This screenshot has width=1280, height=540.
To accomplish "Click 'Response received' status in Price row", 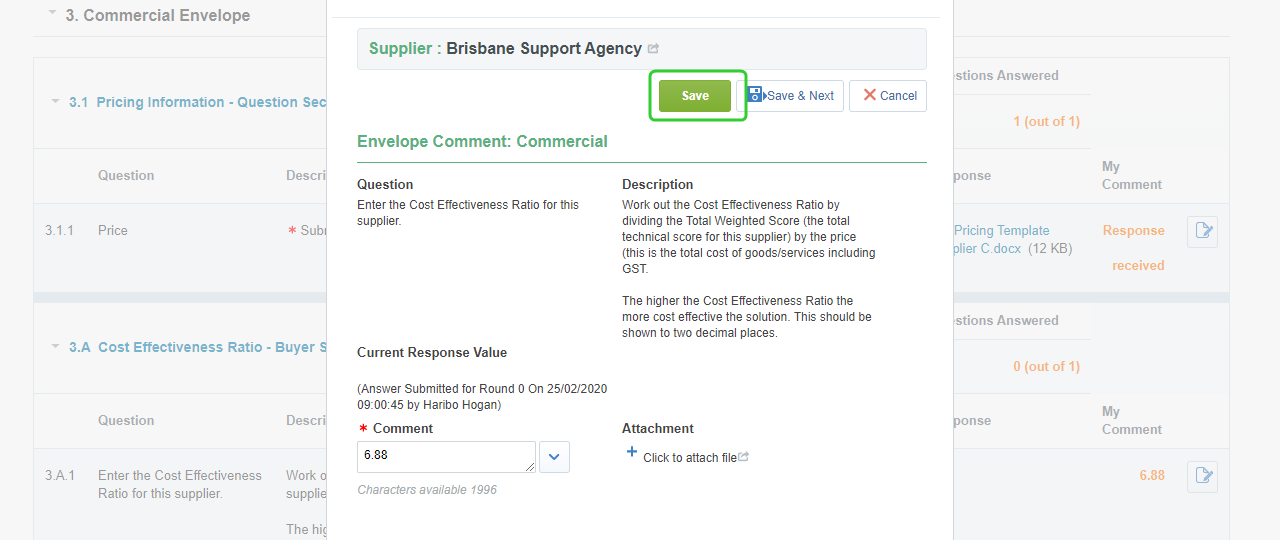I will click(1135, 247).
